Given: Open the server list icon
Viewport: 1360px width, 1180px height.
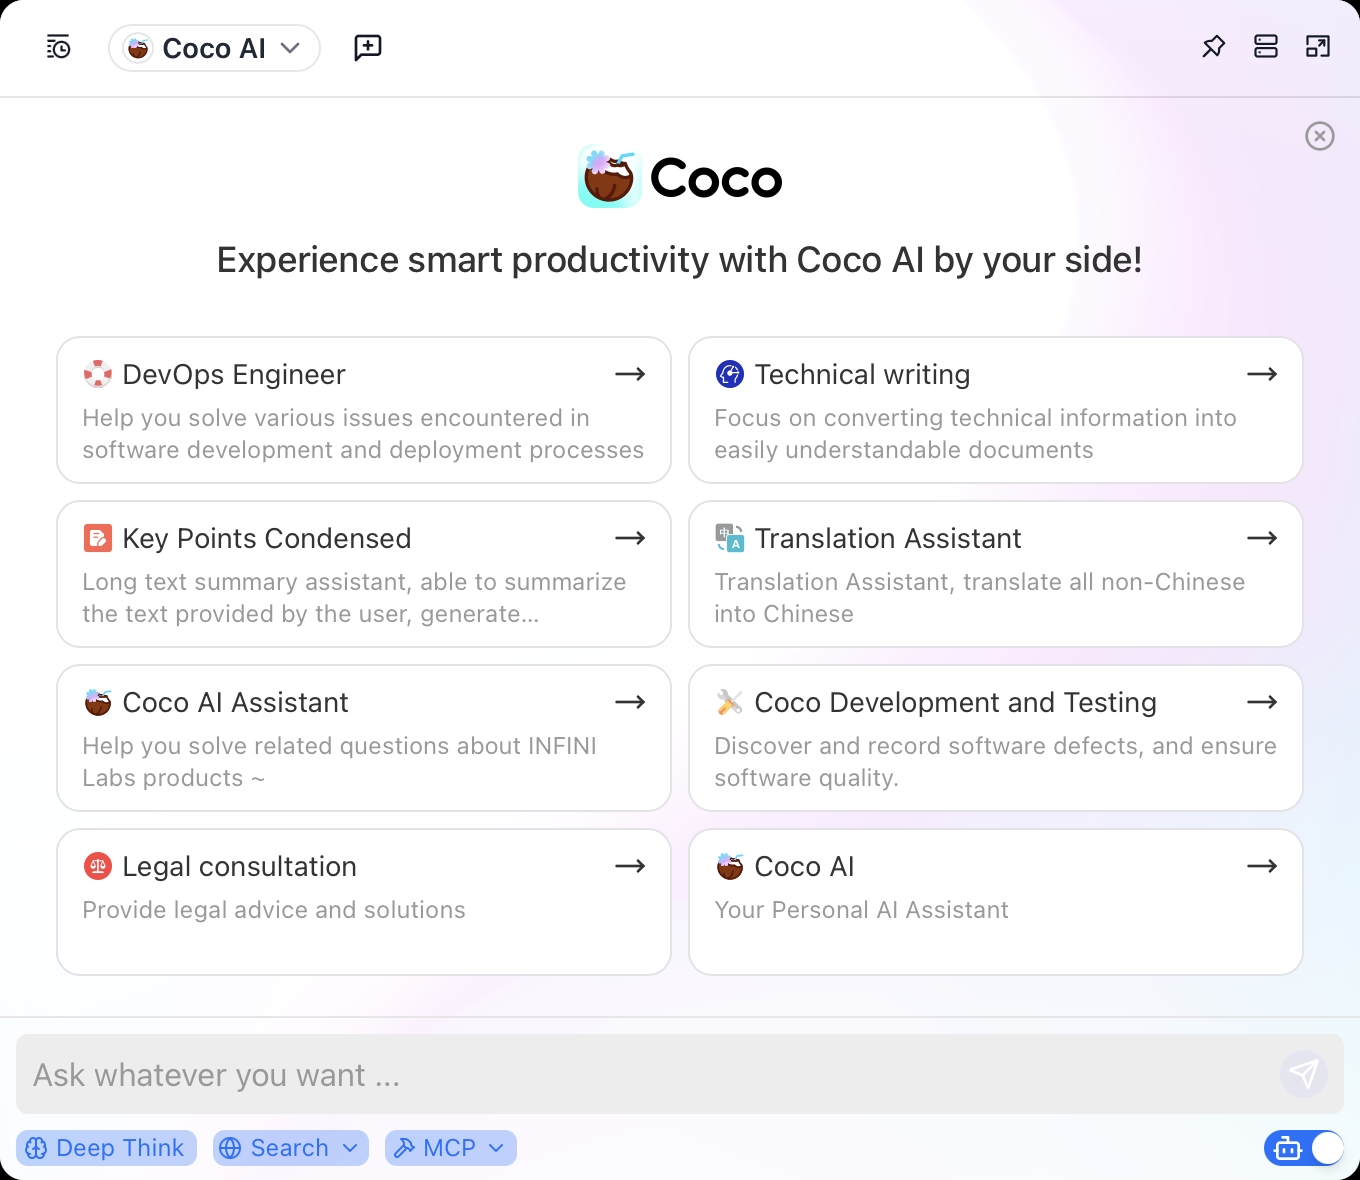Looking at the screenshot, I should point(1266,47).
